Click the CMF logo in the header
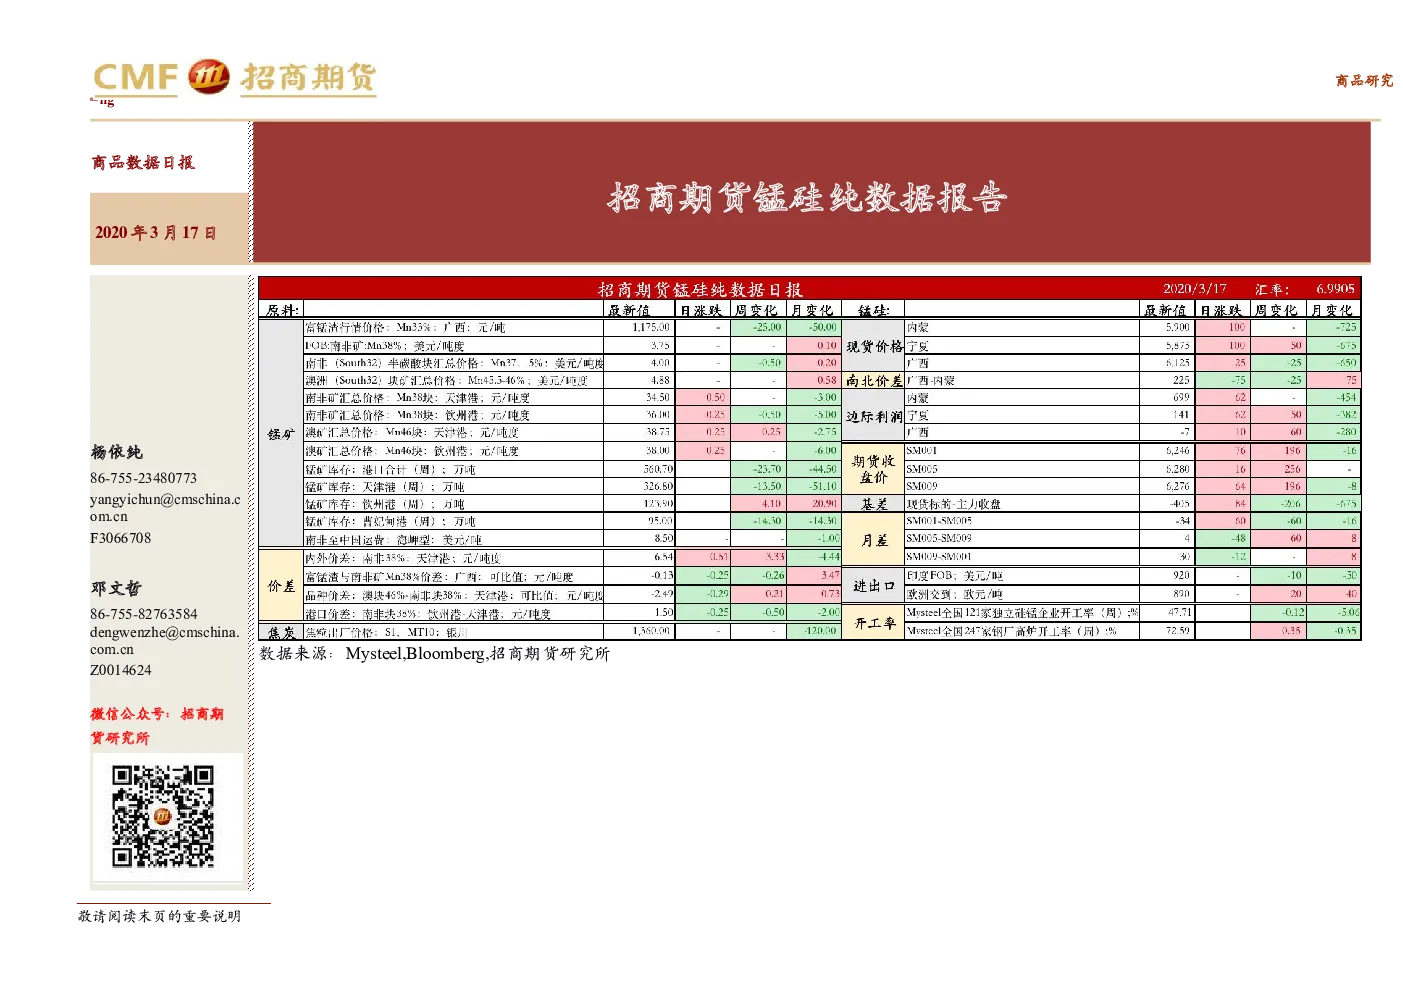The height and width of the screenshot is (992, 1403). (234, 77)
